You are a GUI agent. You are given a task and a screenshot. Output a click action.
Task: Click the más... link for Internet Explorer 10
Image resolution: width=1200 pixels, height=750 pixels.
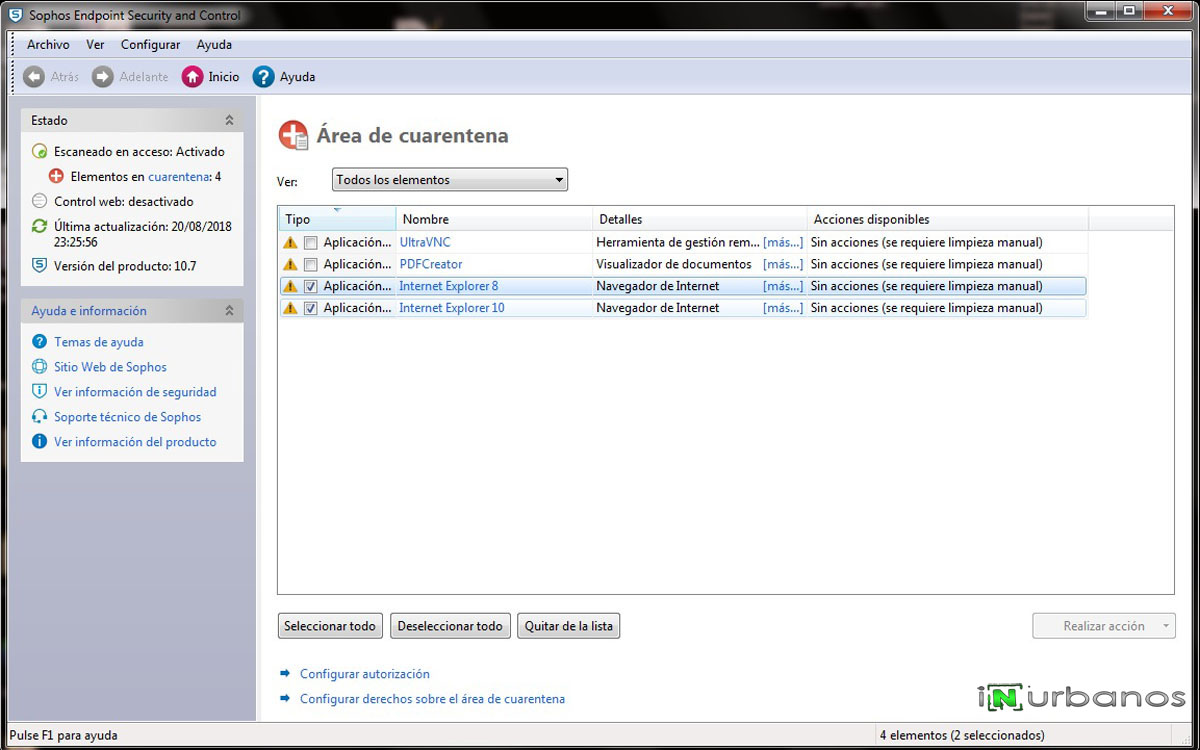click(783, 307)
